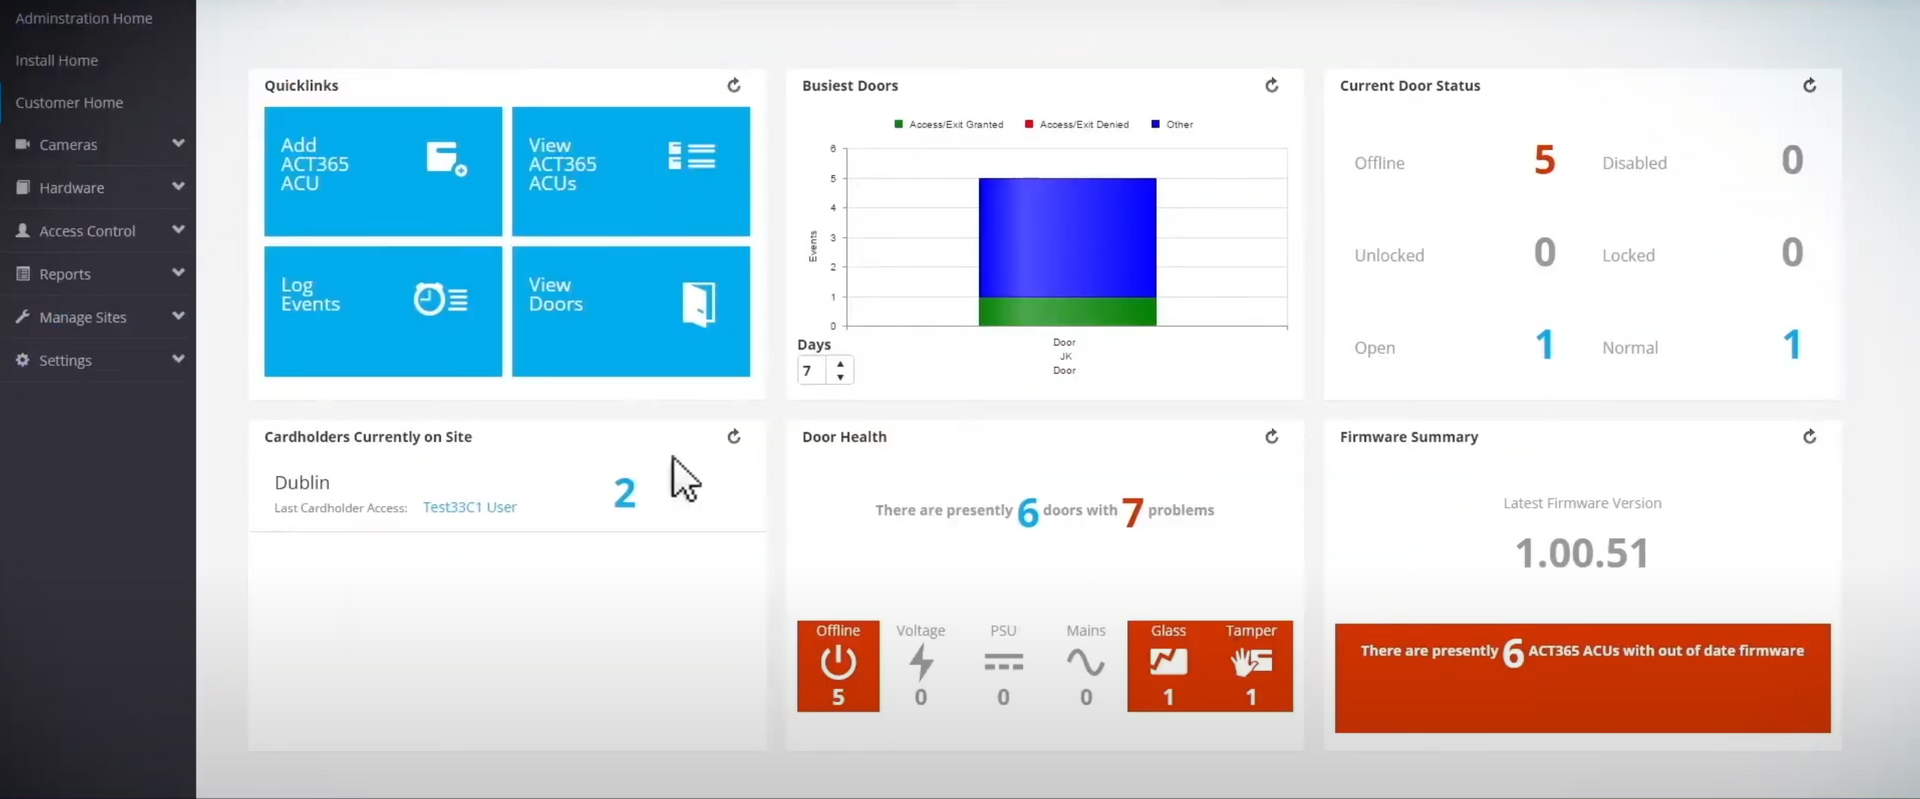Increase the Days stepper value
Screen dimensions: 1920x799
coord(840,364)
